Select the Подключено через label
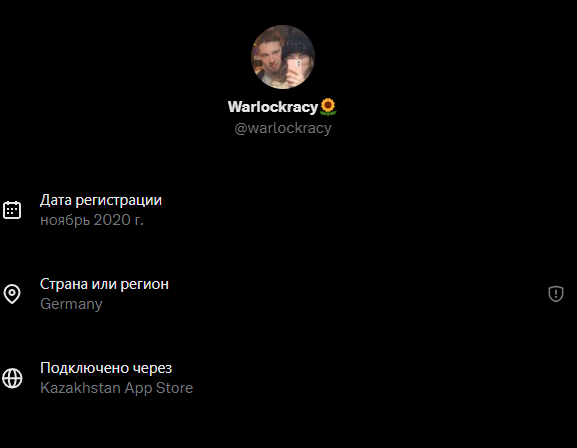 coord(106,368)
